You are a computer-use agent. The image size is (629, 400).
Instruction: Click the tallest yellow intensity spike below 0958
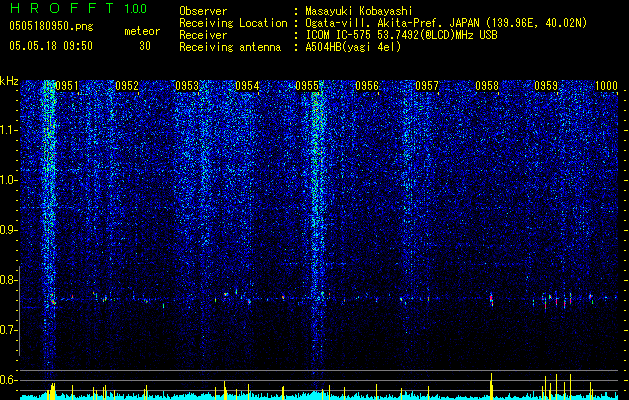491,386
